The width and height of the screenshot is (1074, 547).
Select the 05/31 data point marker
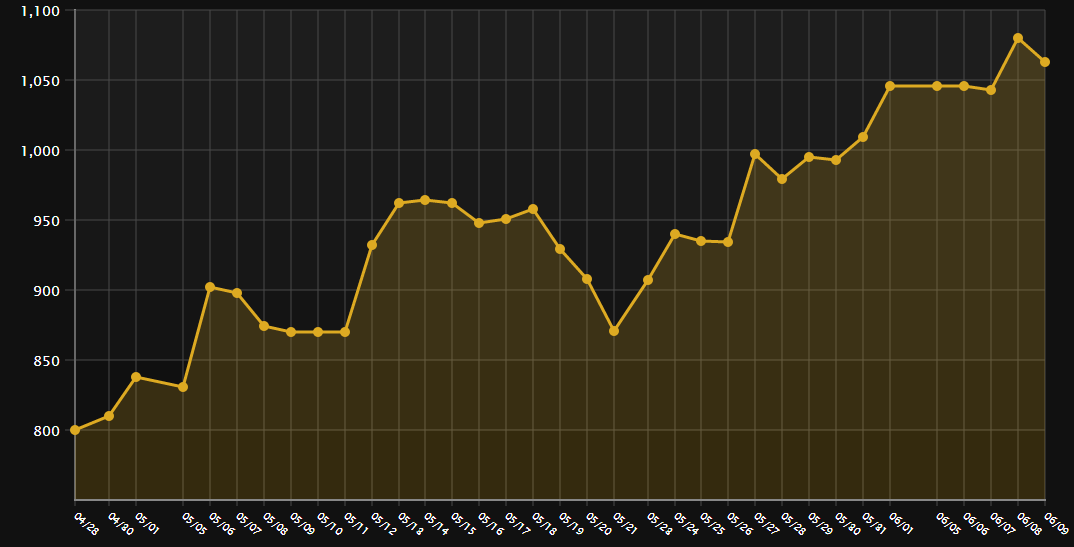pyautogui.click(x=863, y=137)
